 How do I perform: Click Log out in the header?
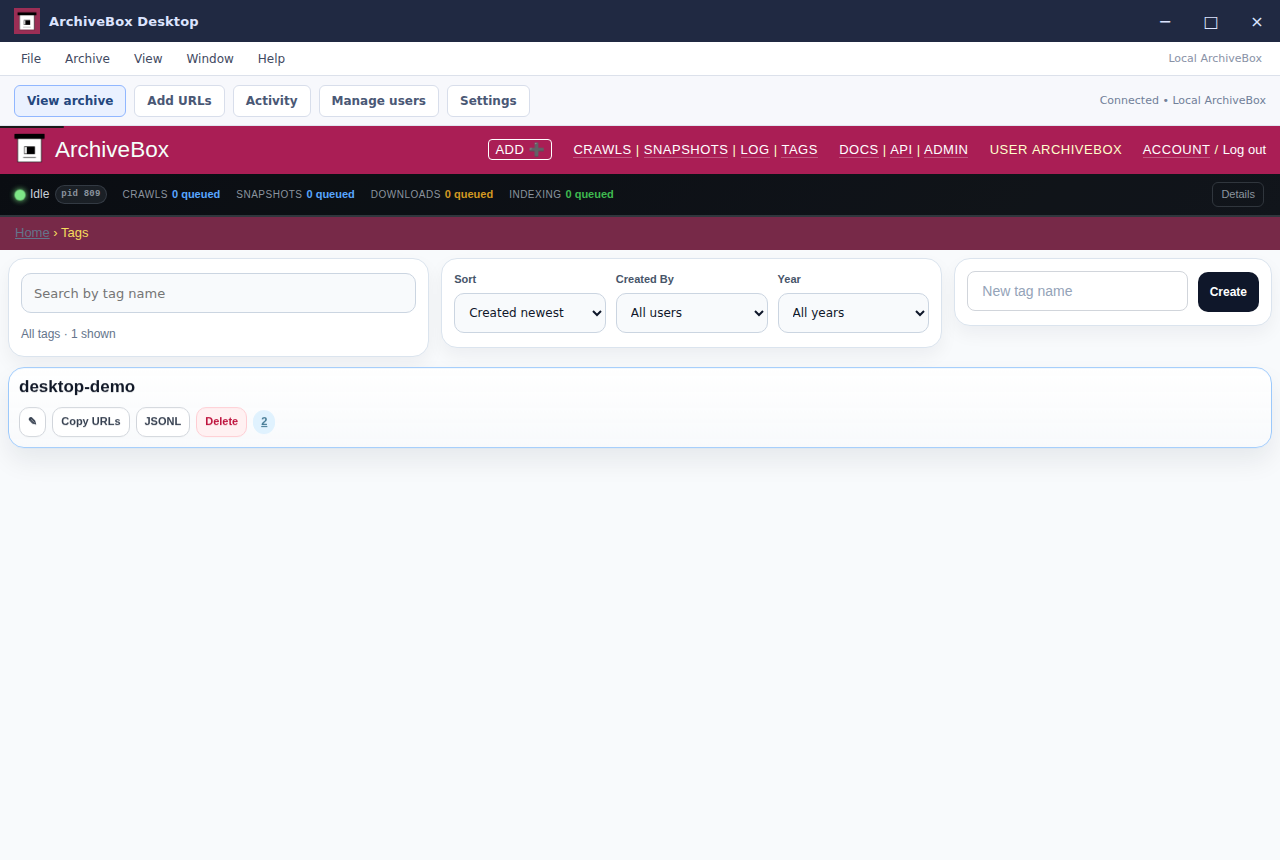click(x=1244, y=150)
